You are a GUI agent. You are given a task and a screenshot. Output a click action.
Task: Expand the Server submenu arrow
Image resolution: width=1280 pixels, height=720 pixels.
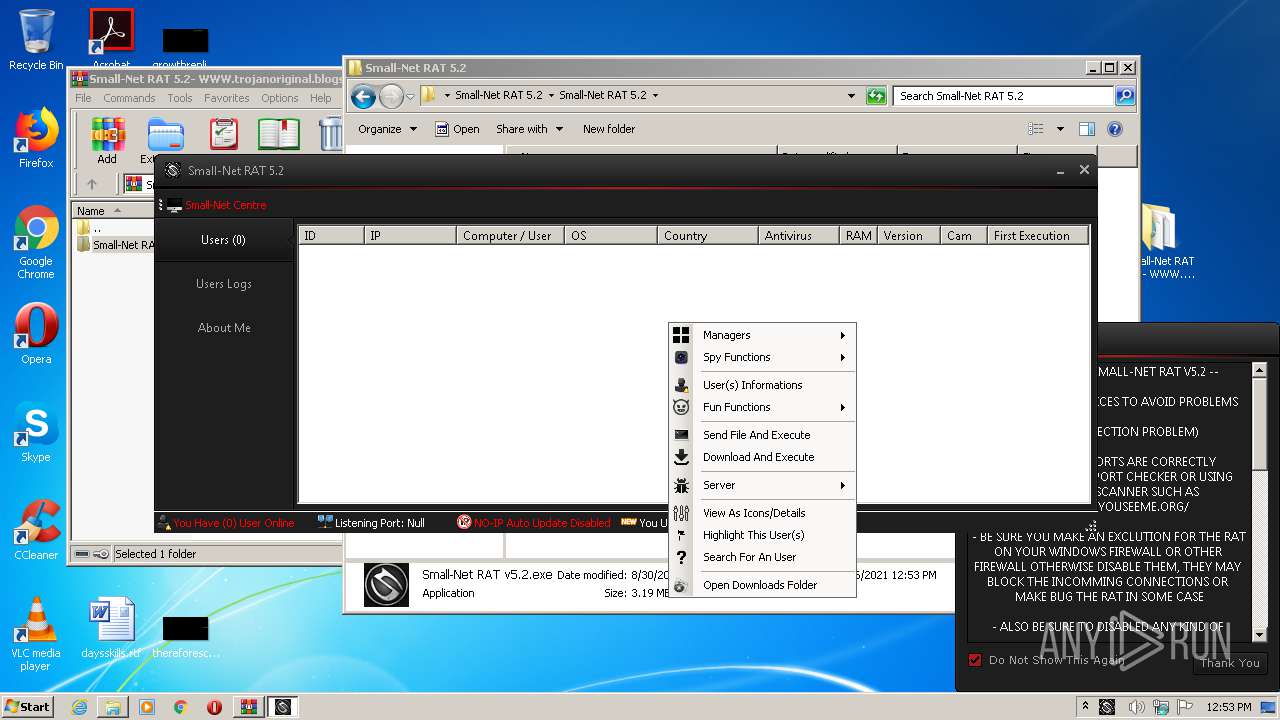(843, 485)
